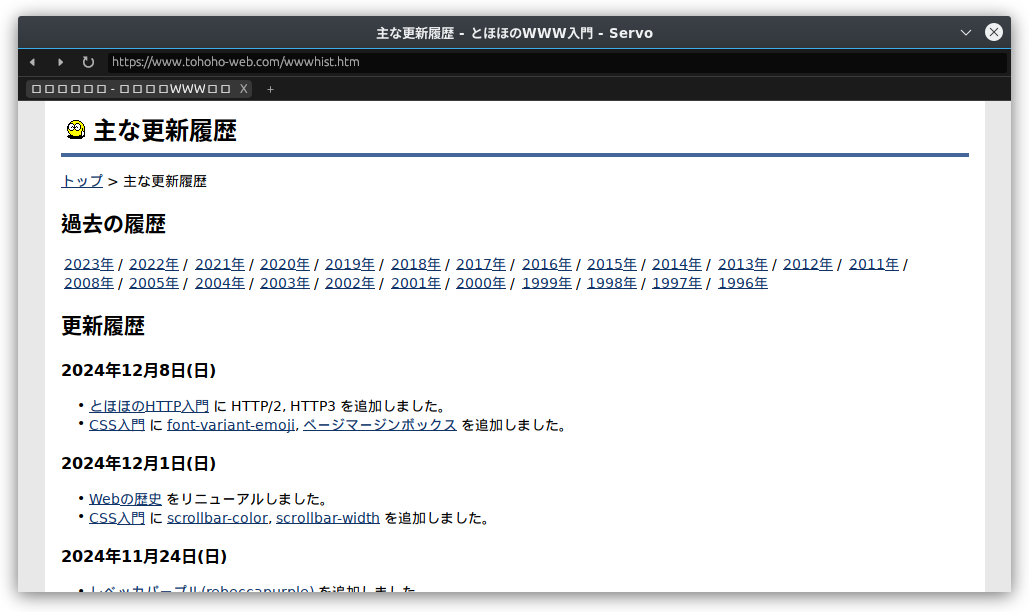Open the 2022年 history link

coord(154,264)
